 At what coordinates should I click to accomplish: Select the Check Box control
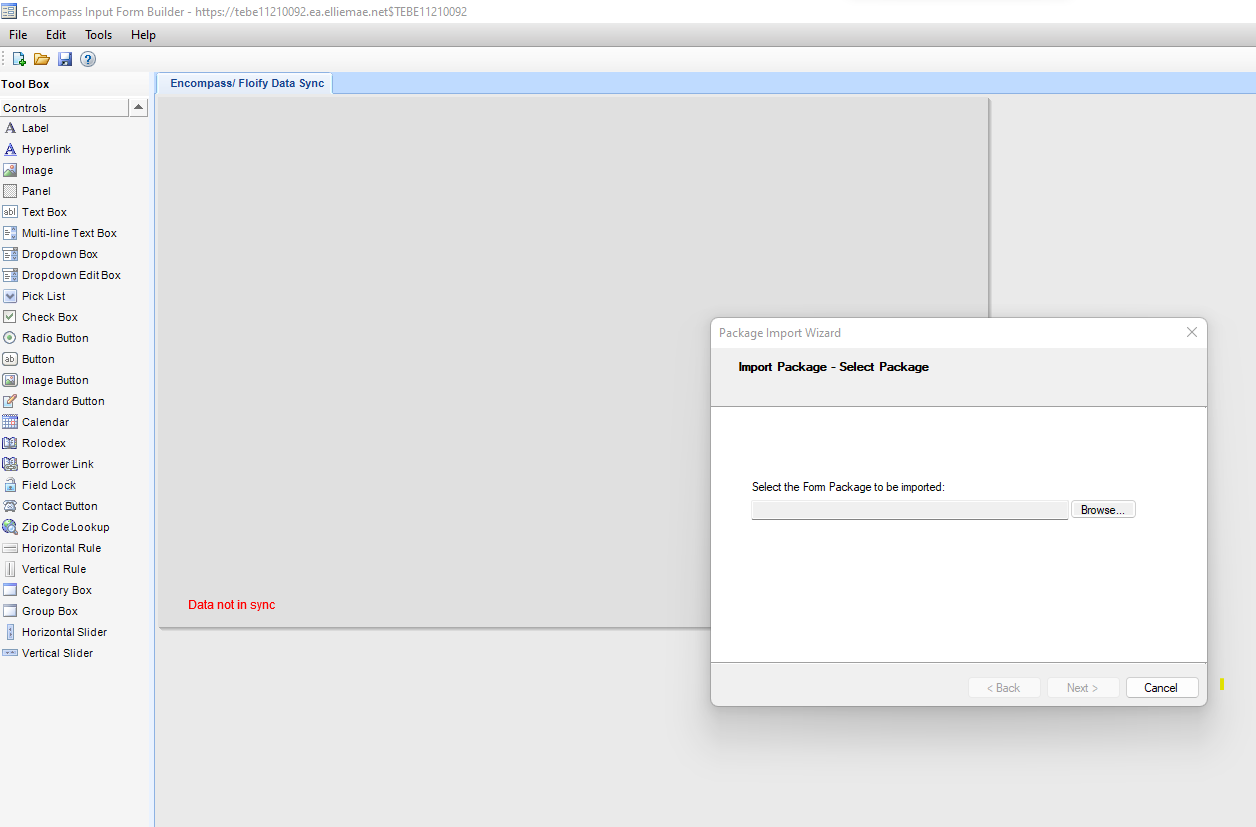click(x=49, y=317)
